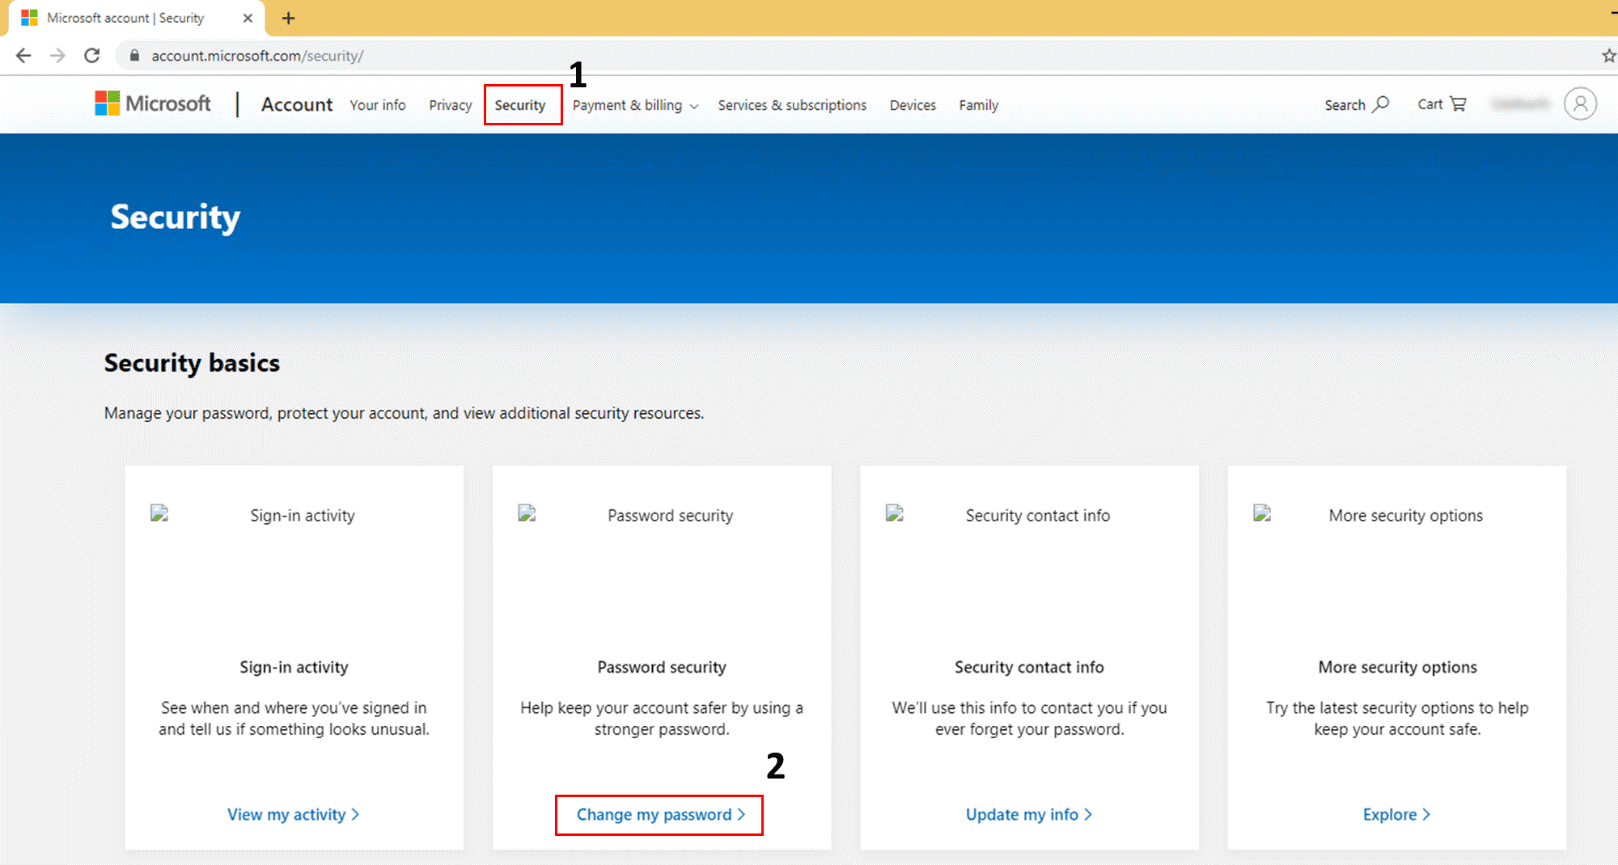The image size is (1618, 865).
Task: Open the Account home link
Action: pyautogui.click(x=297, y=104)
